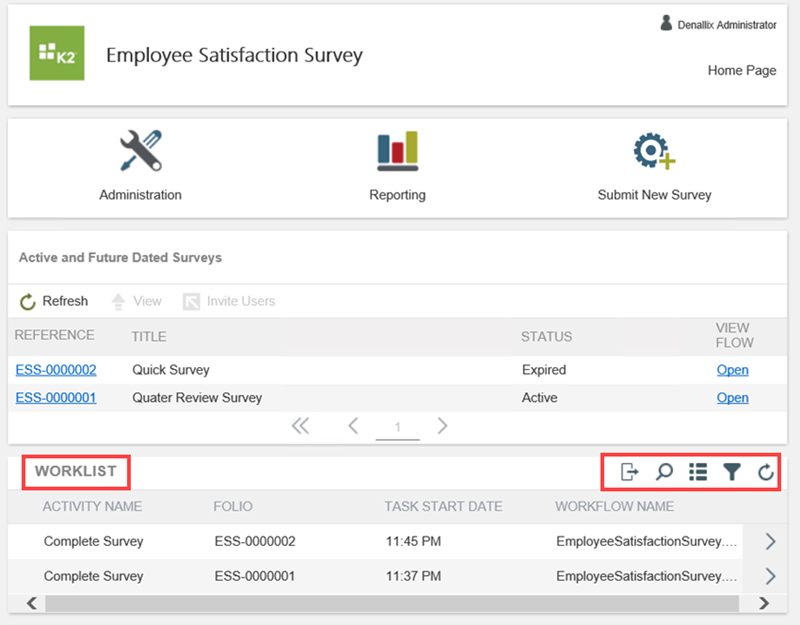Refresh the worklist with the circular arrow
Viewport: 800px width, 625px height.
[x=766, y=472]
